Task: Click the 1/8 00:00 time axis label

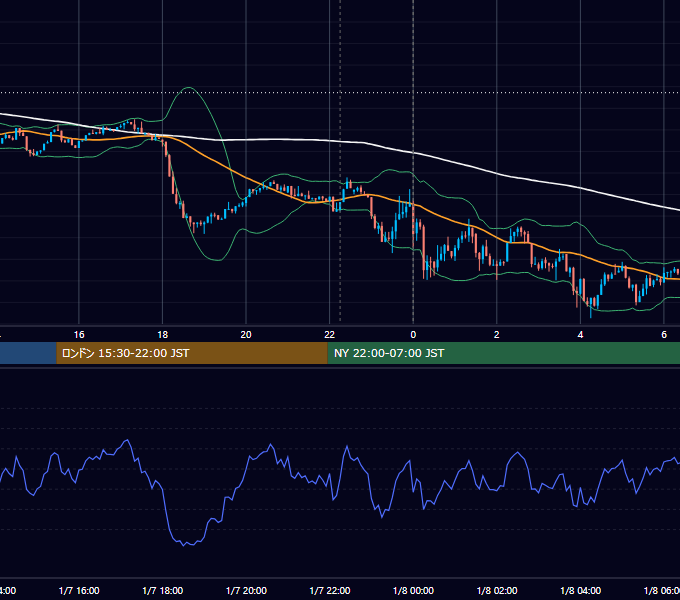Action: (x=413, y=590)
